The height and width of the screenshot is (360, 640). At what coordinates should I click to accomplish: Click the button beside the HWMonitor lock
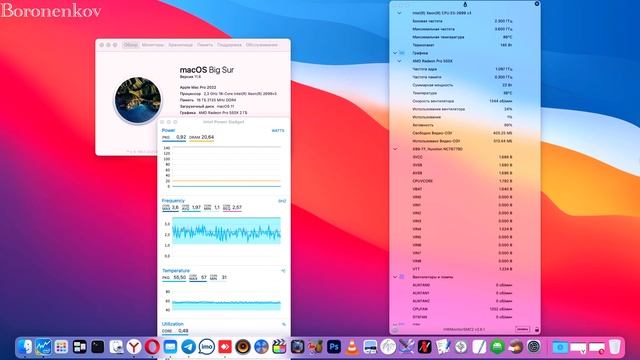pos(522,329)
